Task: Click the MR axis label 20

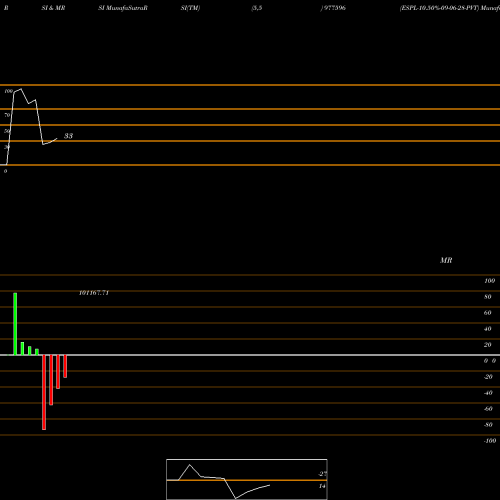Action: click(488, 345)
